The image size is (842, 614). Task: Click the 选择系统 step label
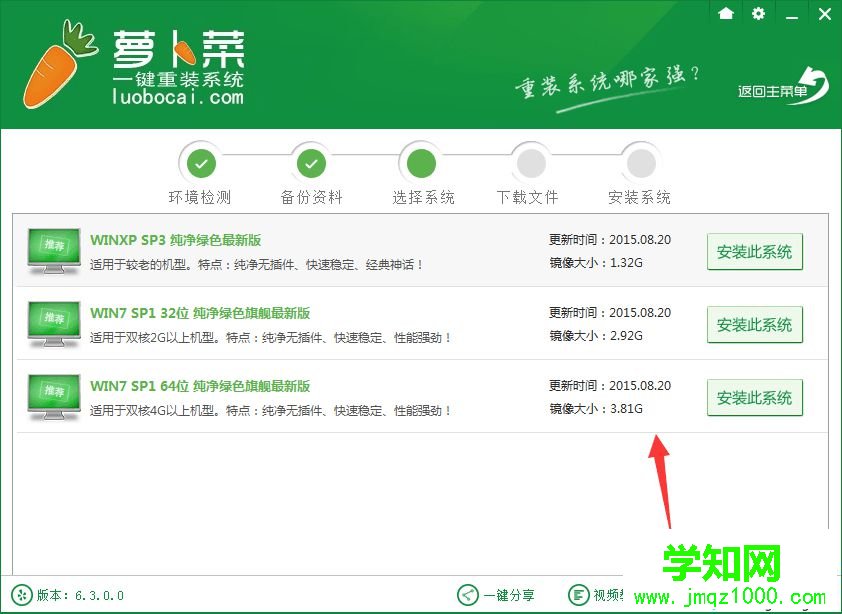[423, 197]
